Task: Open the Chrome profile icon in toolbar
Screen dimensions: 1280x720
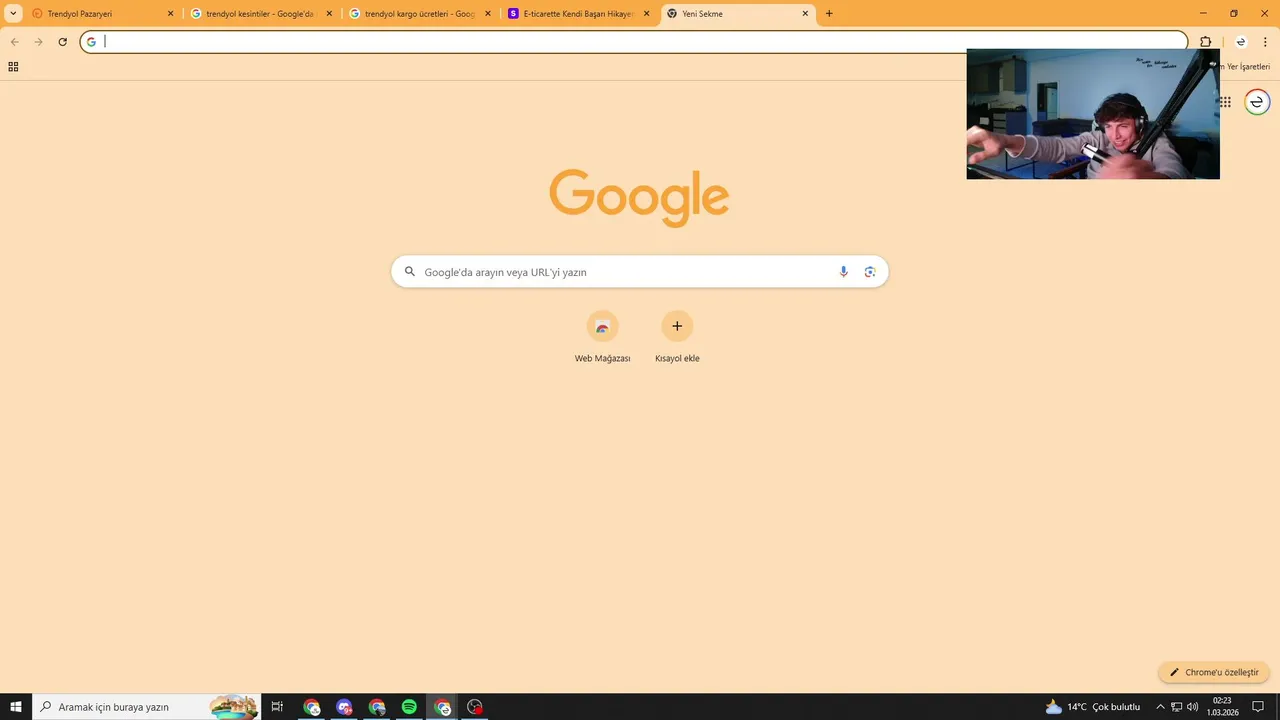Action: [x=1241, y=42]
